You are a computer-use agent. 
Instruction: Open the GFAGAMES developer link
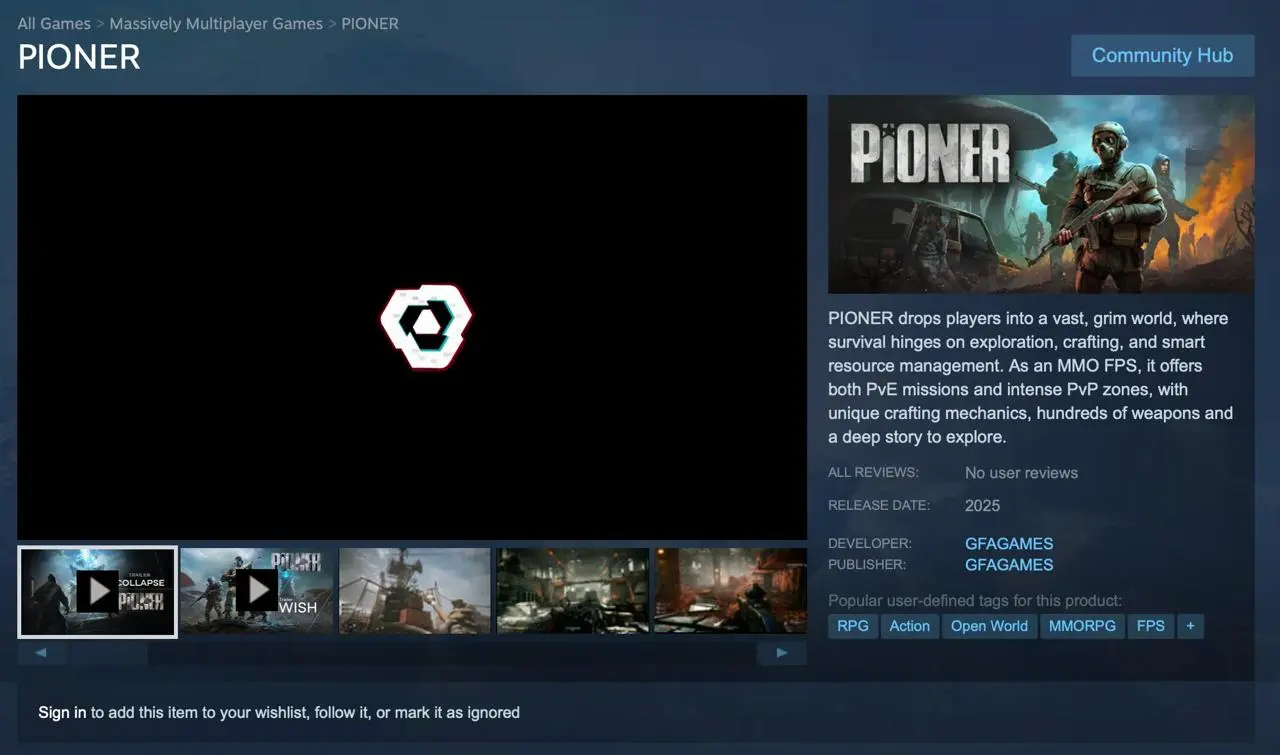coord(1009,543)
